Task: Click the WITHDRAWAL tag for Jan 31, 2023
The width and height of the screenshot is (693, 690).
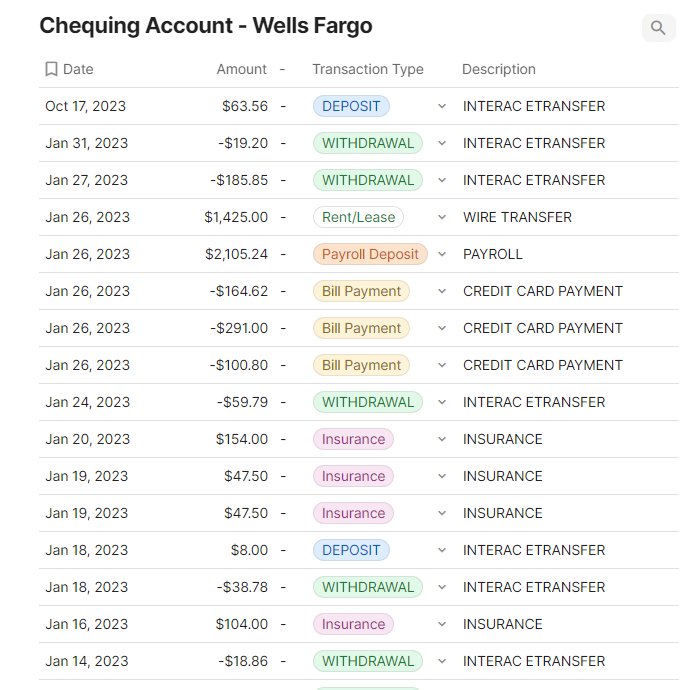Action: coord(367,143)
